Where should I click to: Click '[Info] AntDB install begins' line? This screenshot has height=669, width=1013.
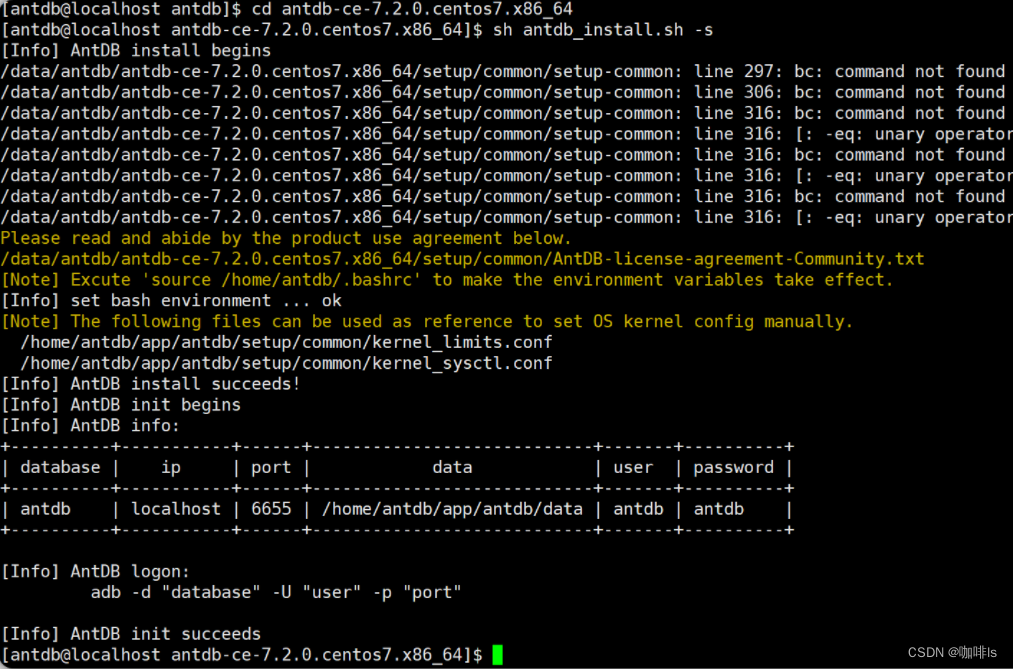pos(136,50)
